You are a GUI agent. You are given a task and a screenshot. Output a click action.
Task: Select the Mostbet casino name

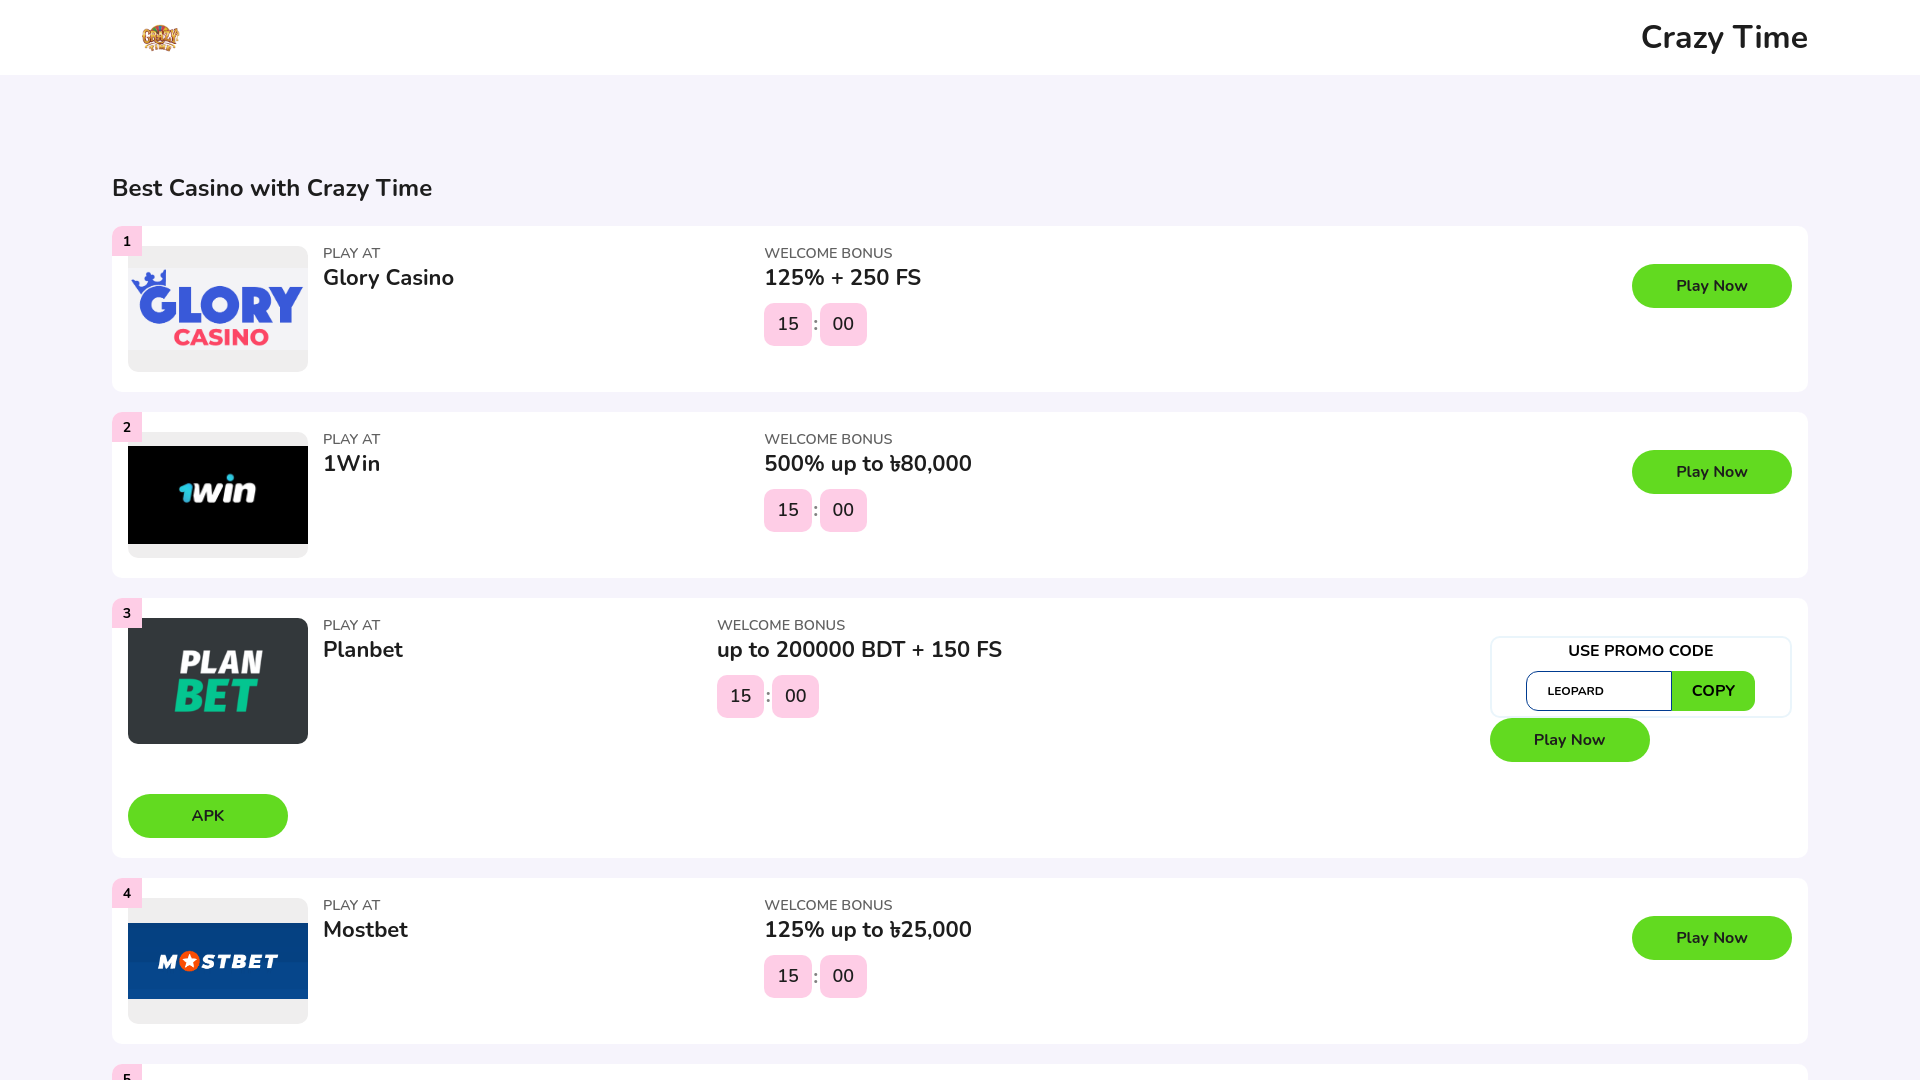365,930
